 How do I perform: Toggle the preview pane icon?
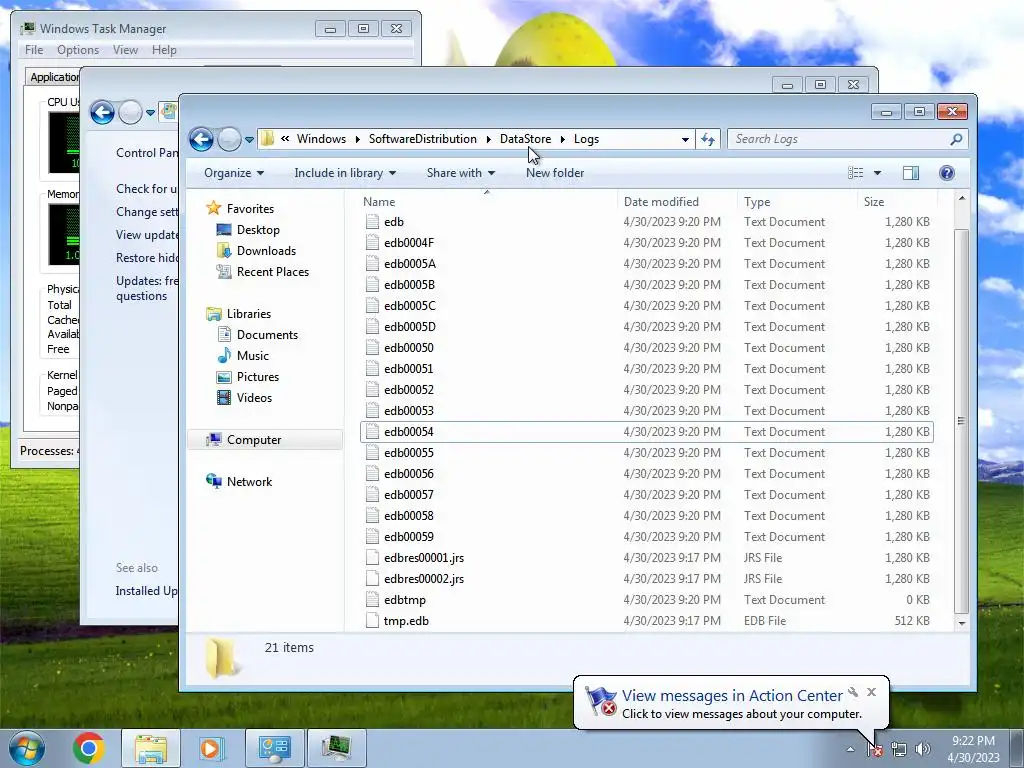(910, 173)
